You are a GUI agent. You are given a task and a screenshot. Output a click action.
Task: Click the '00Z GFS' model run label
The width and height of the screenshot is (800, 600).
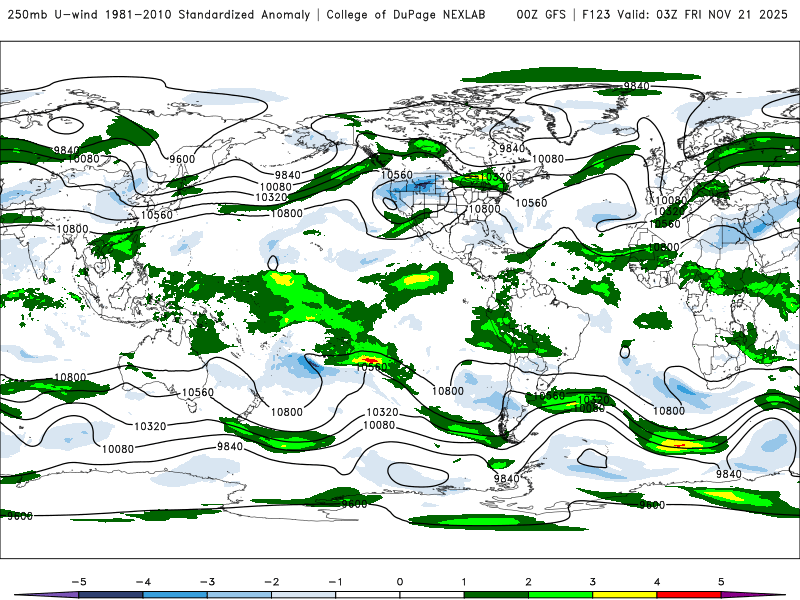tap(541, 15)
